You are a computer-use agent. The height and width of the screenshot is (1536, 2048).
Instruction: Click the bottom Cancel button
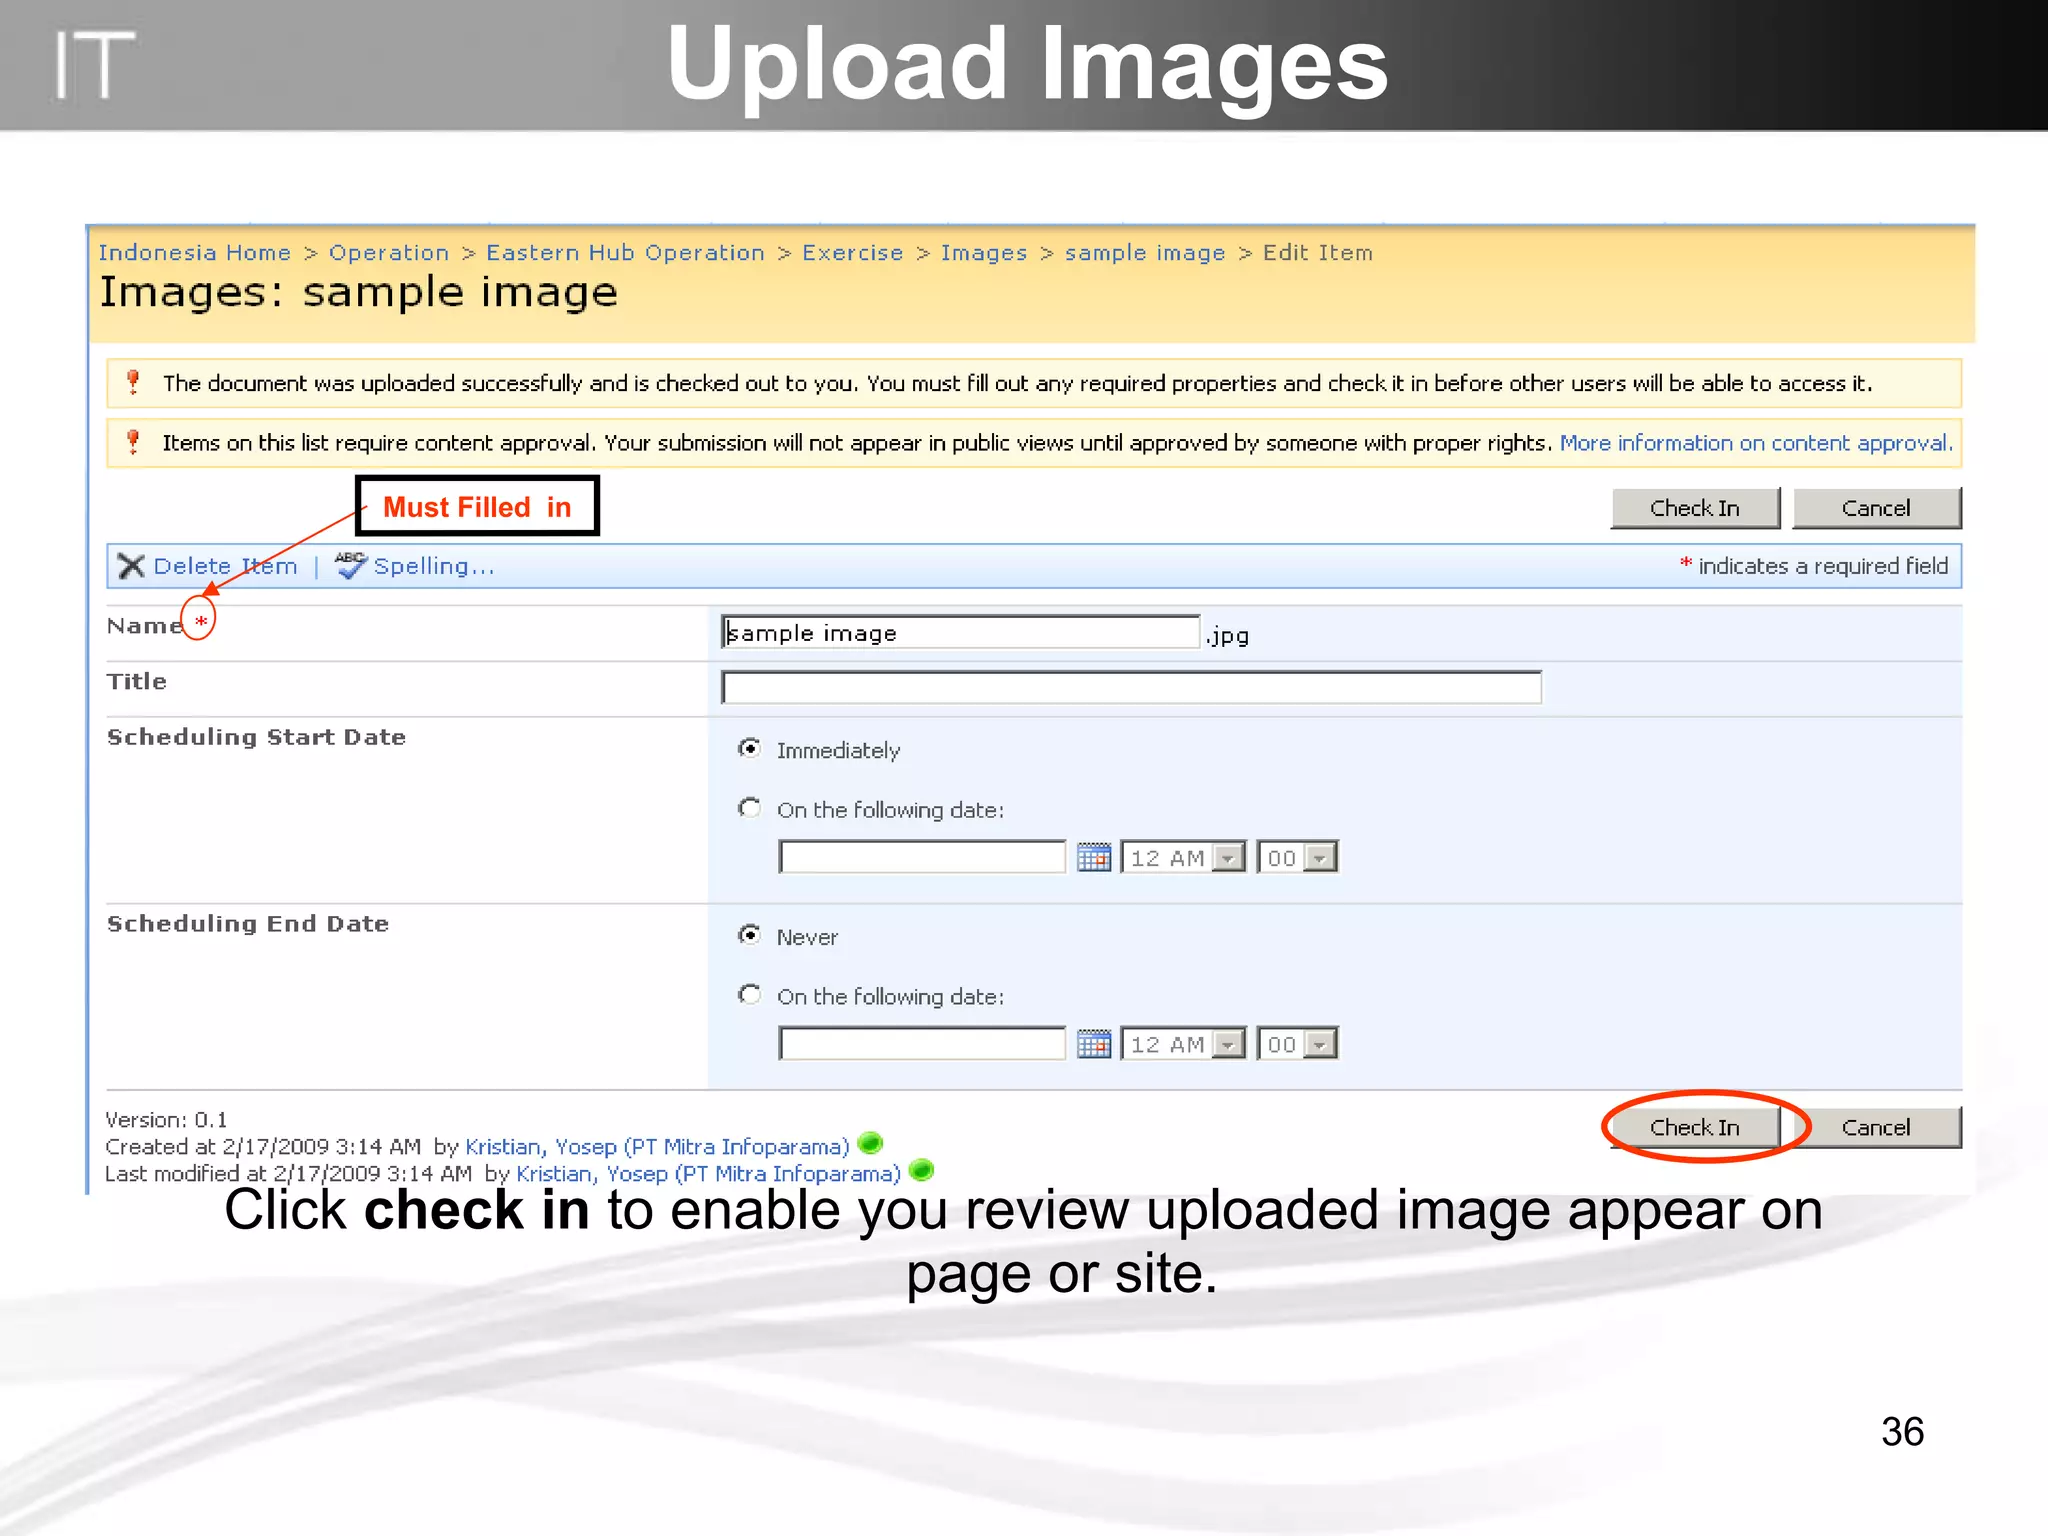pos(1876,1127)
